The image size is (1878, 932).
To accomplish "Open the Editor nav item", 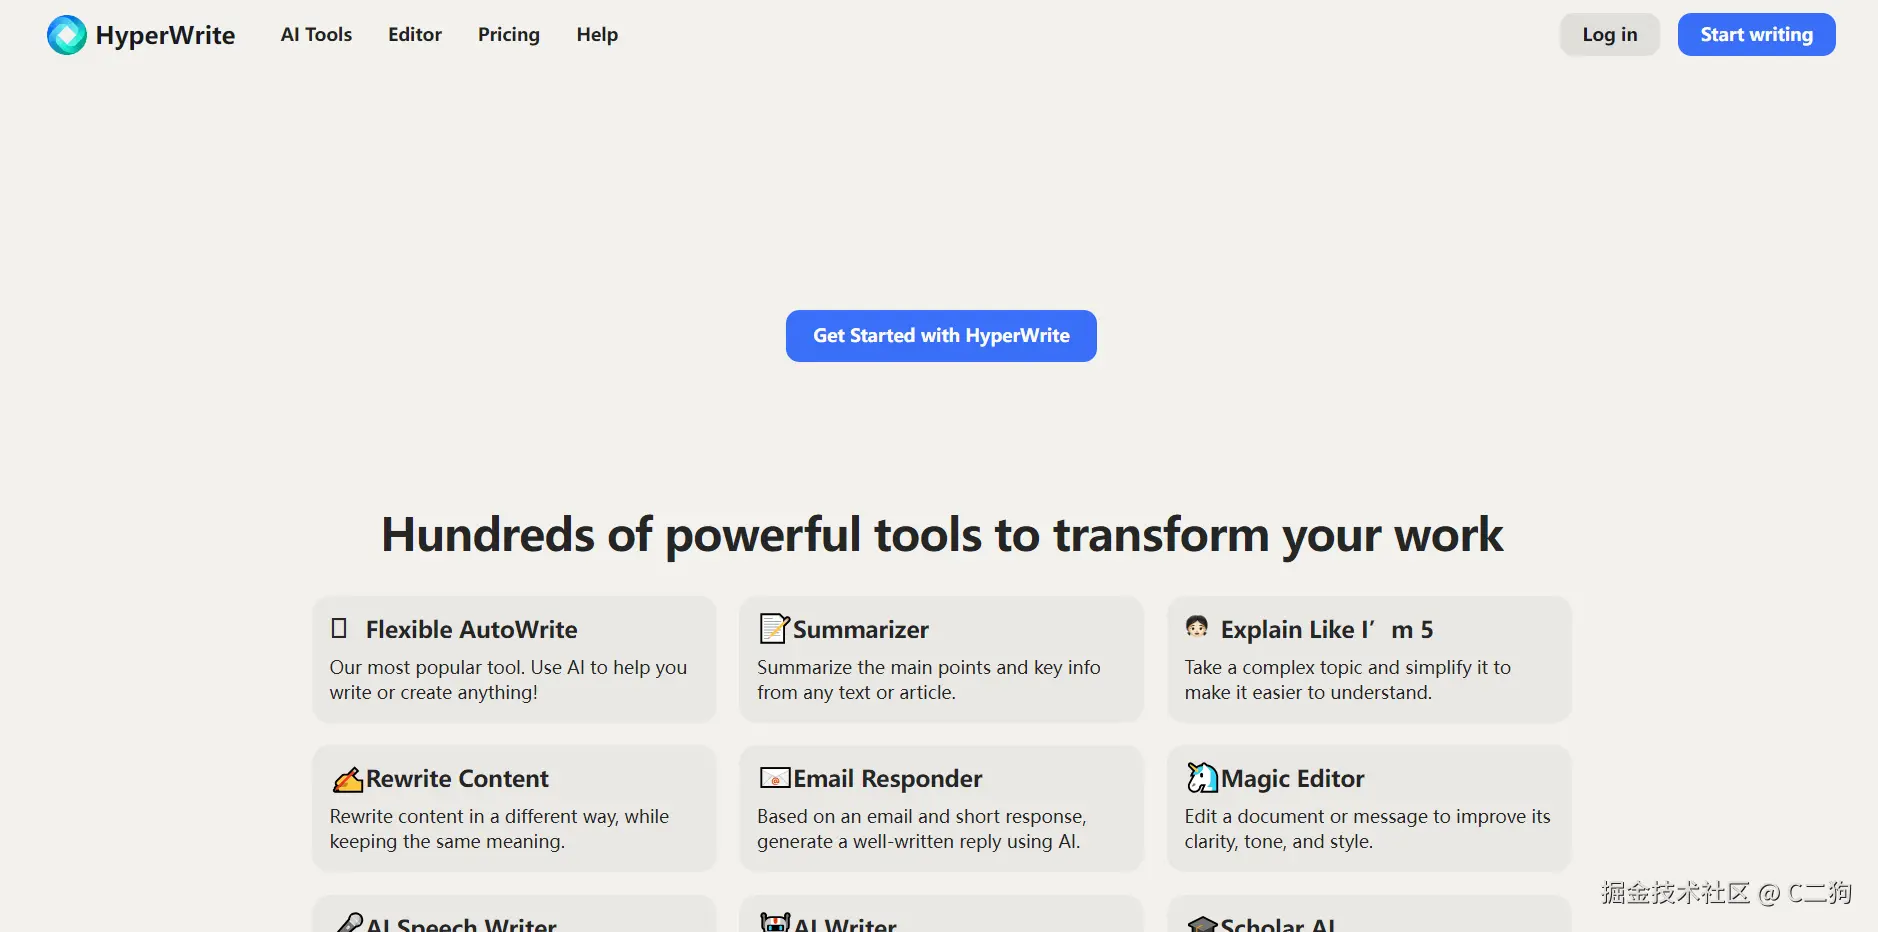I will (x=415, y=35).
